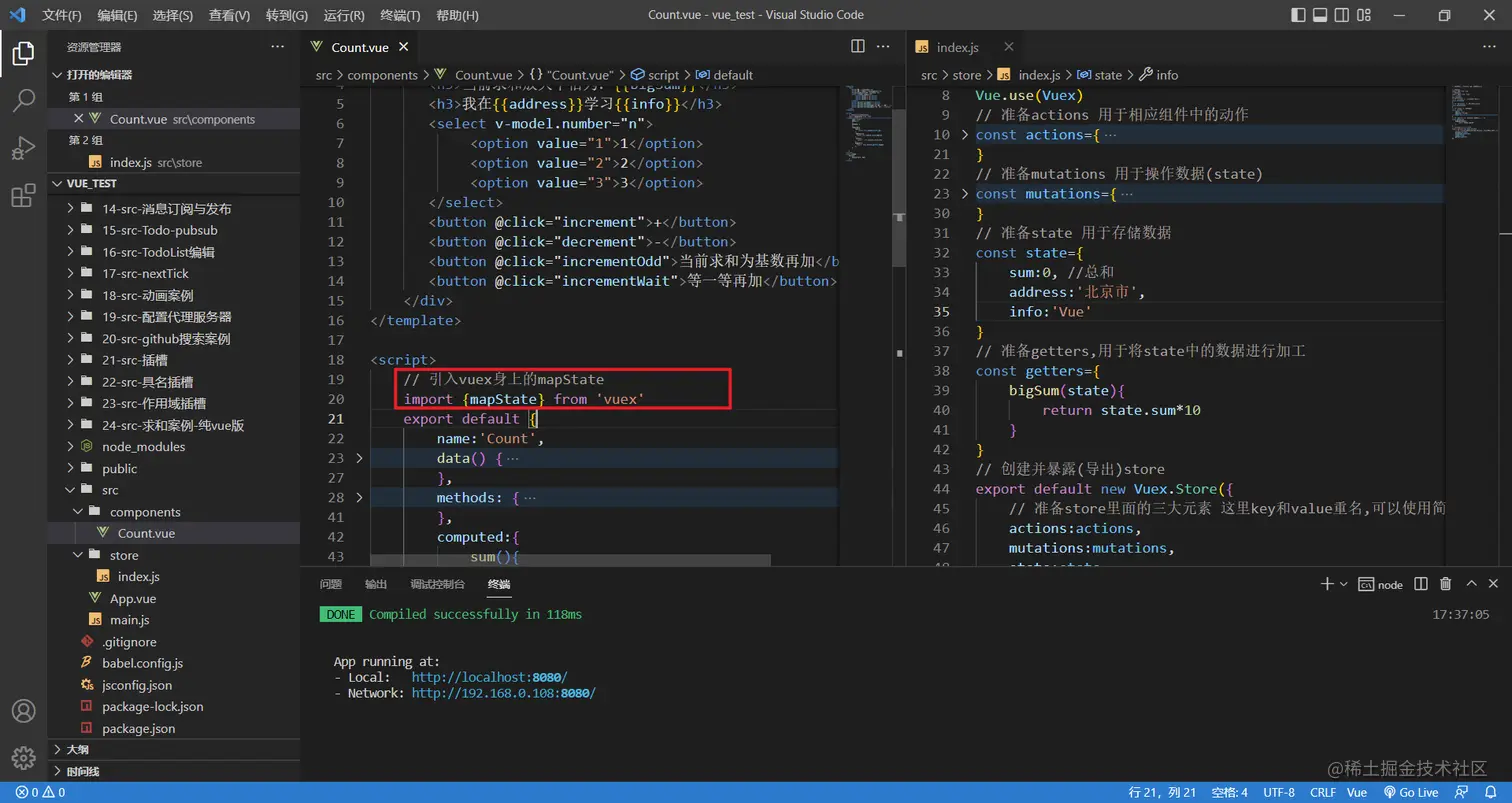Activate the Count.vue editor tab
Screen dimensions: 1512x803
click(x=360, y=47)
